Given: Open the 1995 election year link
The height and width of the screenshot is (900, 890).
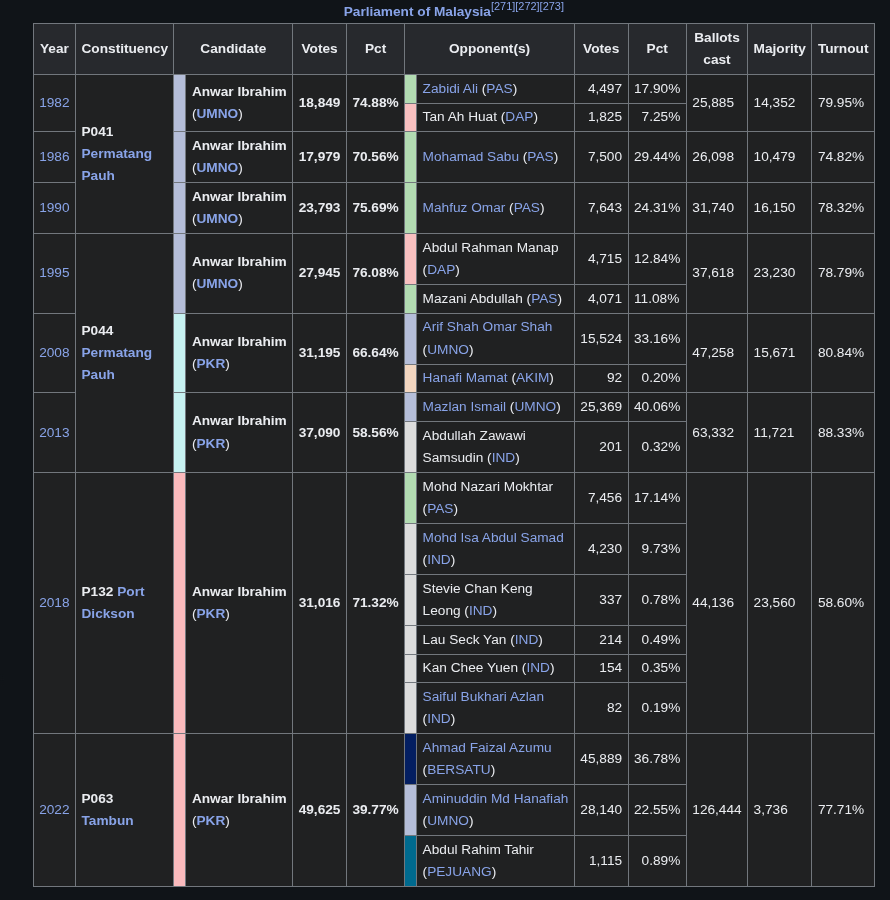Looking at the screenshot, I should coord(54,273).
